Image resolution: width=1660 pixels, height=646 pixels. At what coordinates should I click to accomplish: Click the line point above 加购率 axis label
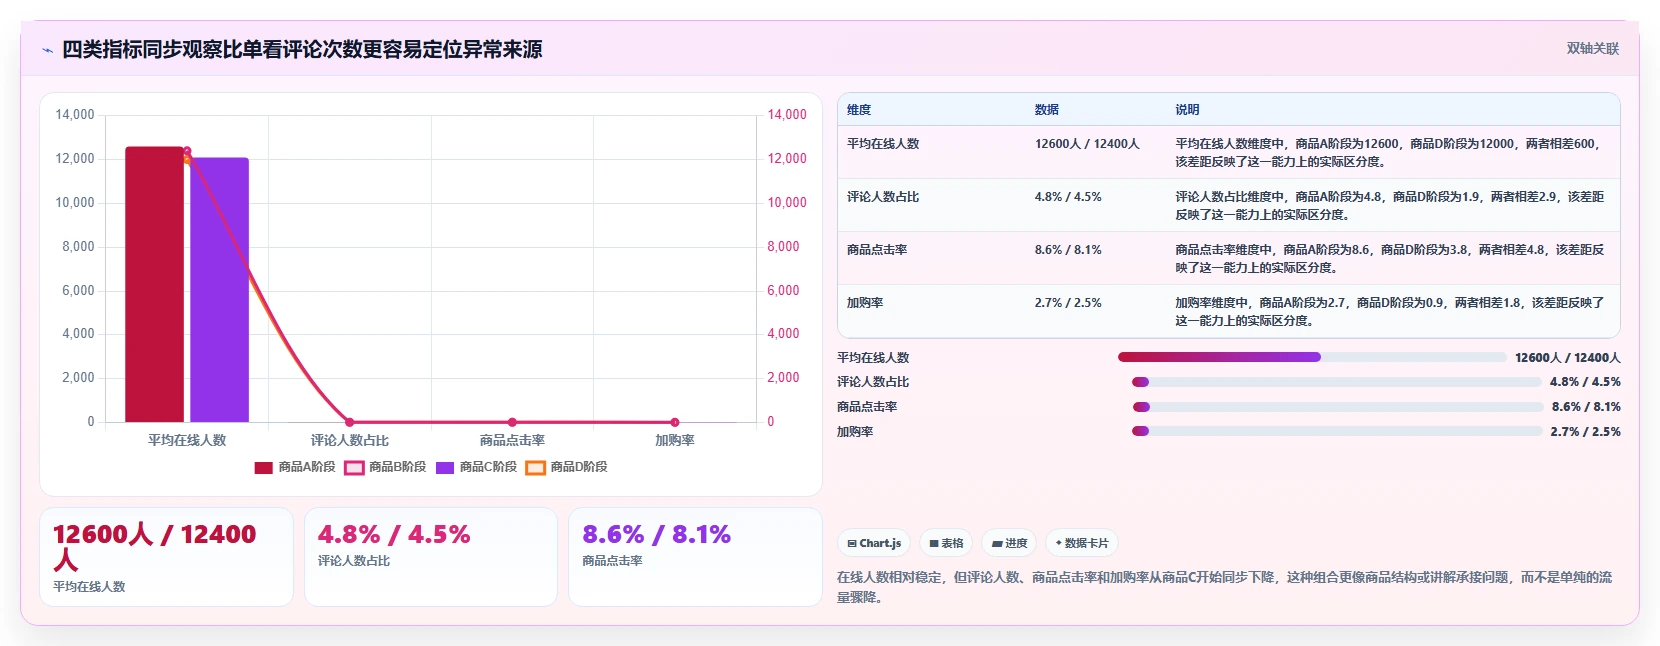(x=675, y=422)
